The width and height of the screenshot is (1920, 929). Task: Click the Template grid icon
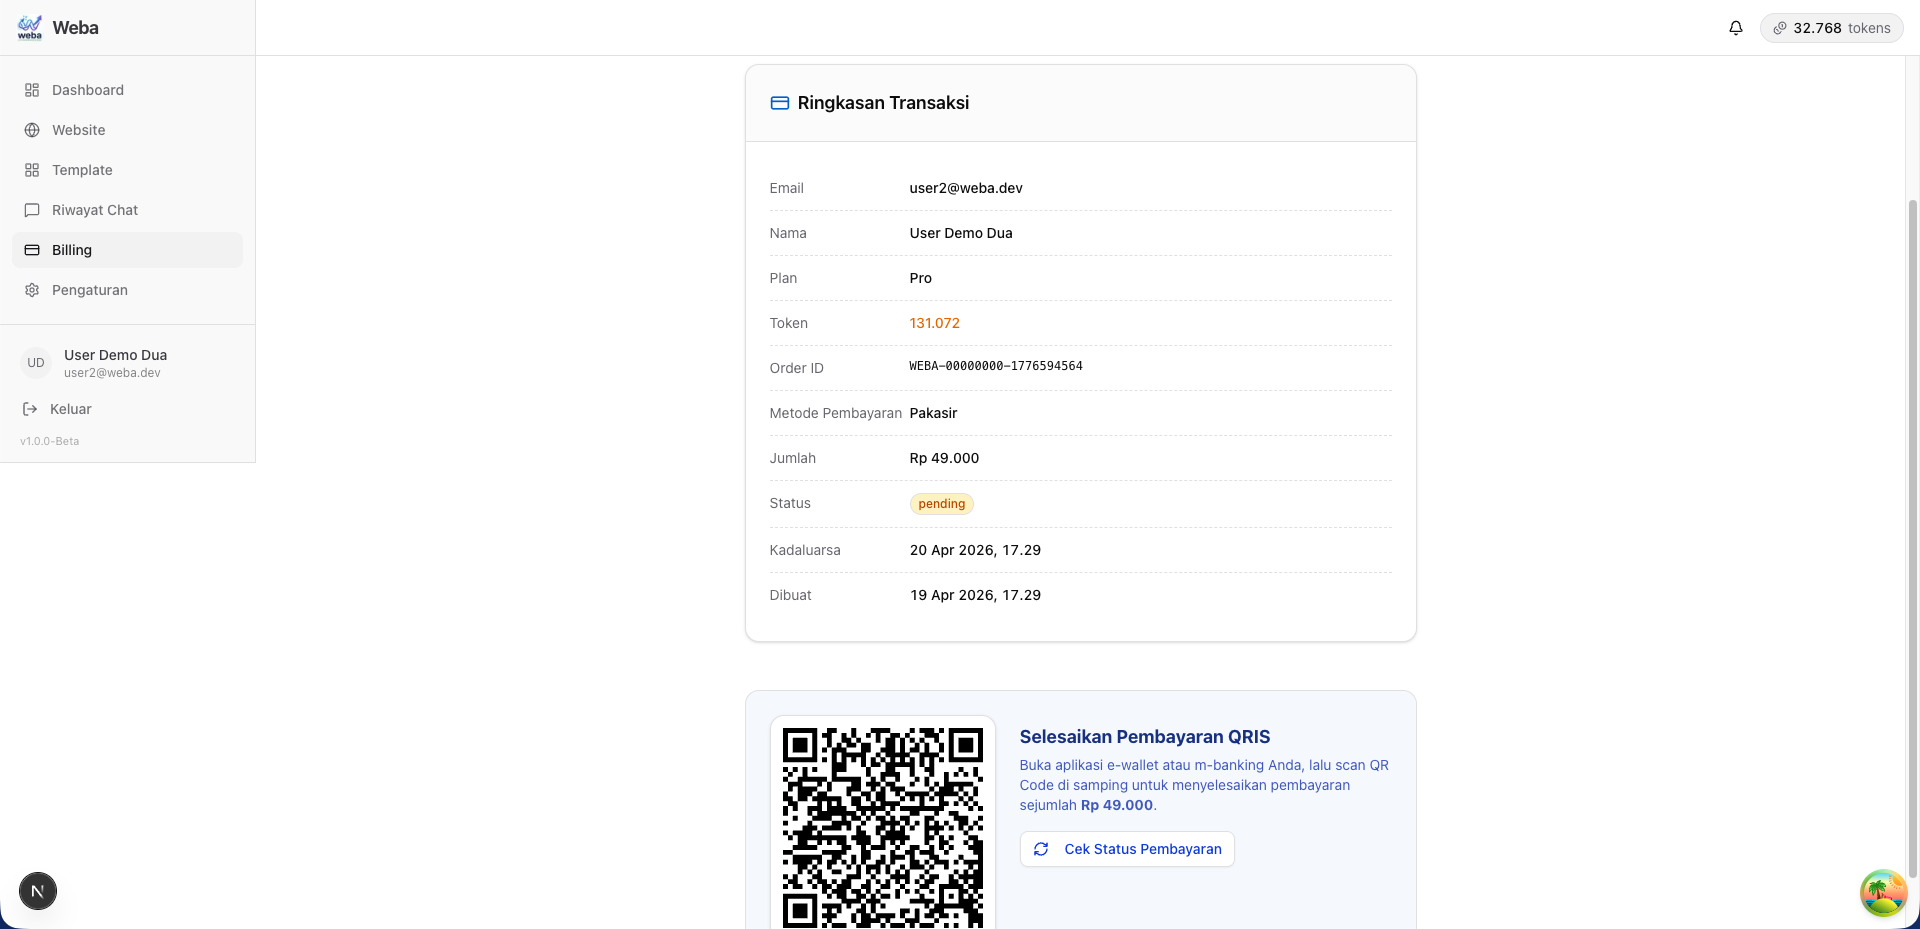[32, 170]
